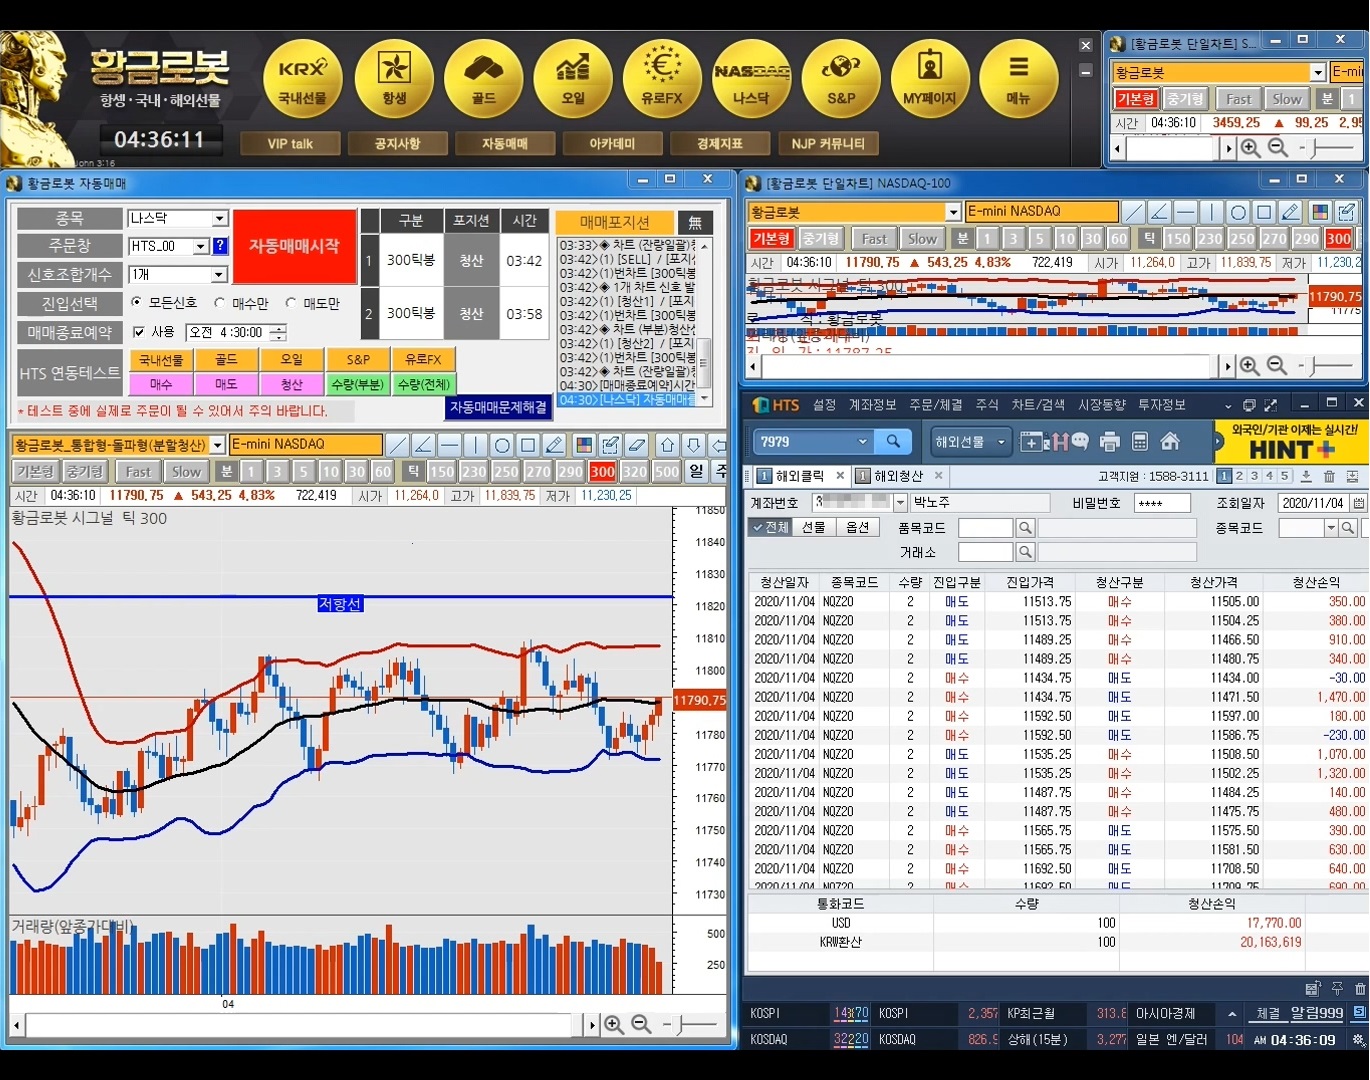The height and width of the screenshot is (1080, 1370).
Task: Select the 매수만 radio button
Action: pos(220,302)
